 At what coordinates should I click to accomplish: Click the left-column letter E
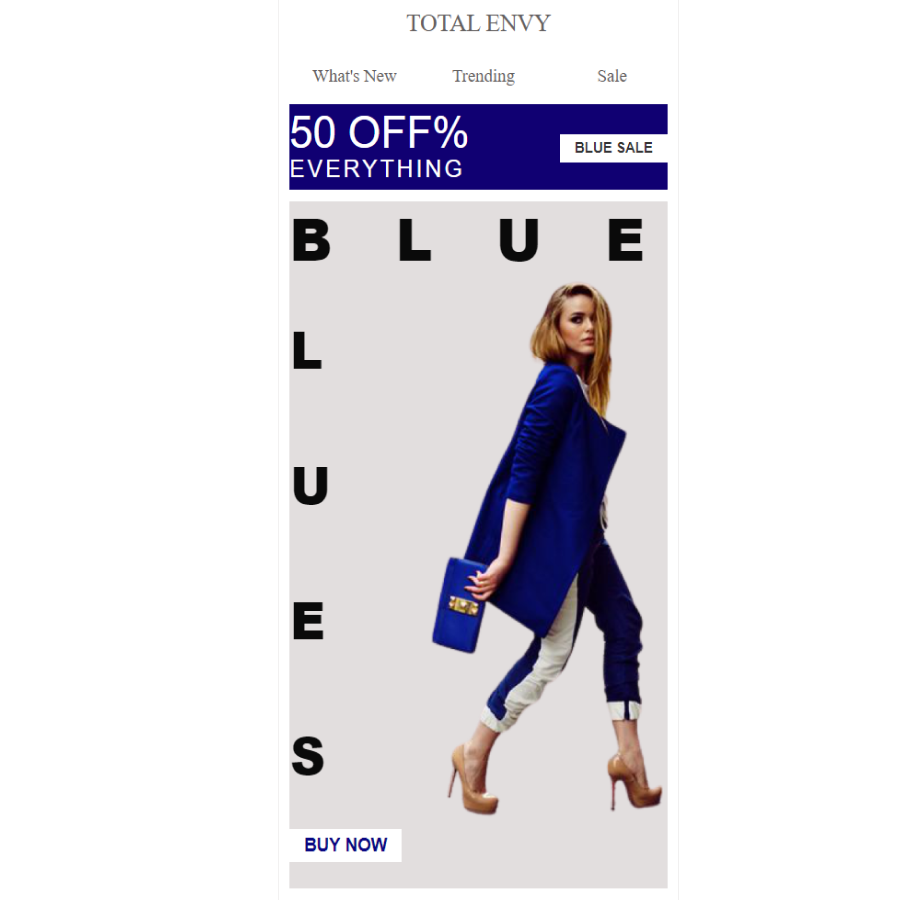308,620
